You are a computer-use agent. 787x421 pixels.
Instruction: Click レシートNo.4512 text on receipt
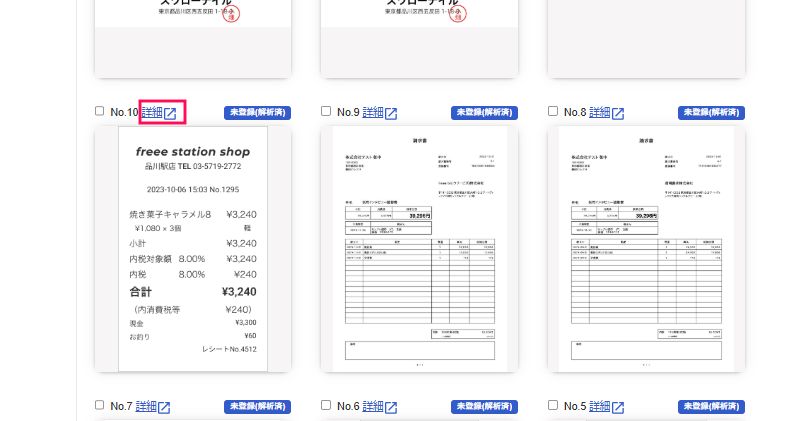(229, 349)
